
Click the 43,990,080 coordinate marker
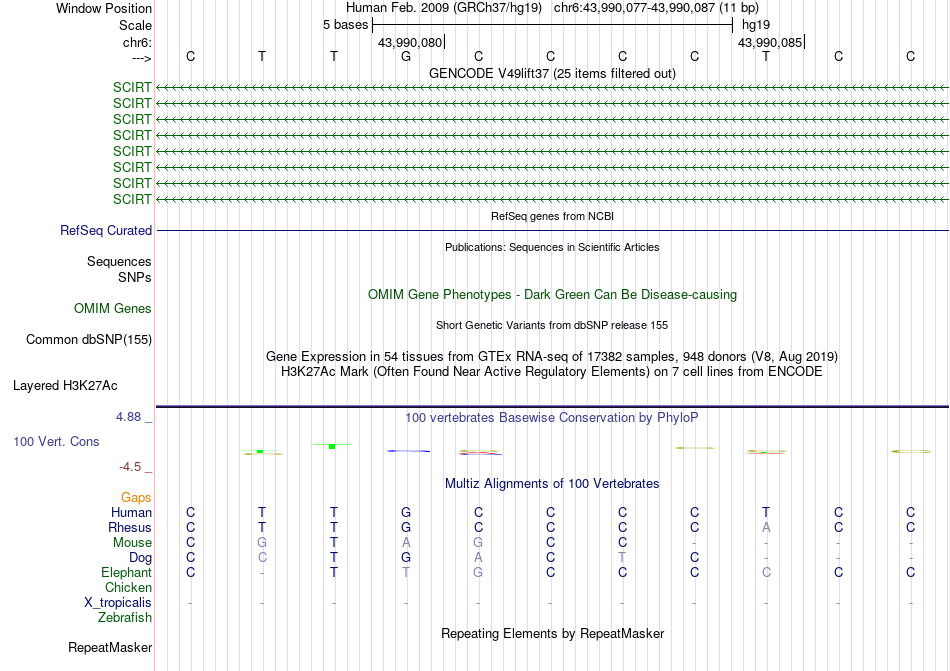tap(410, 42)
